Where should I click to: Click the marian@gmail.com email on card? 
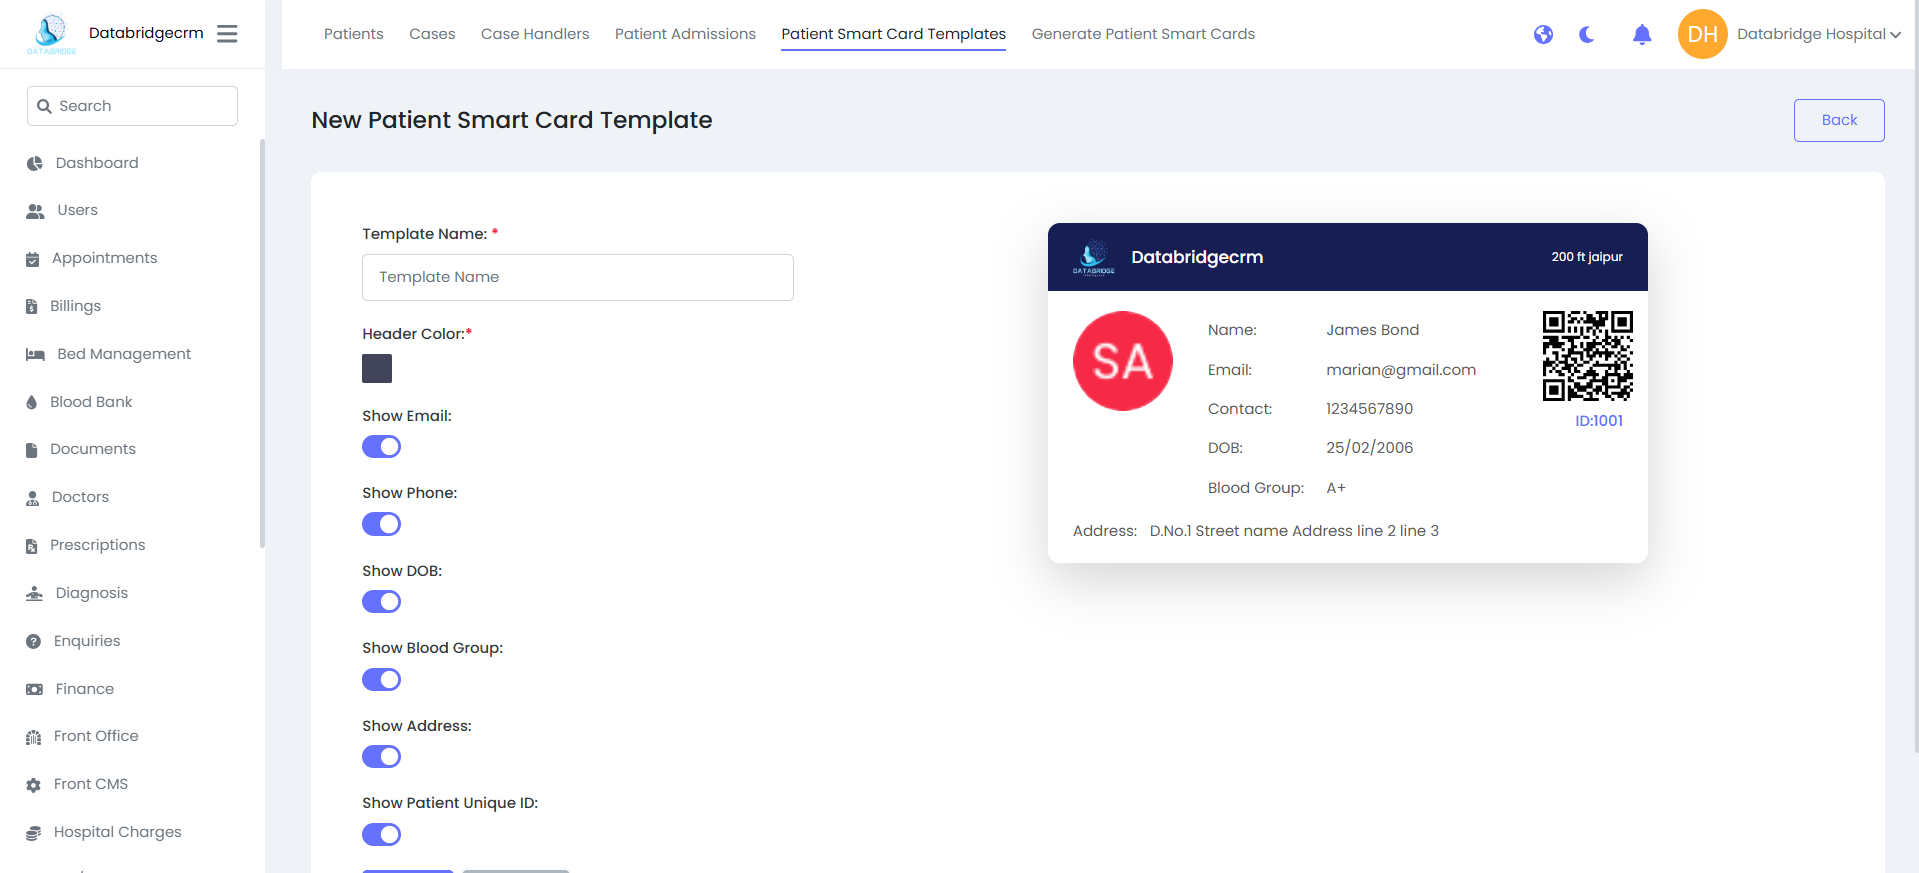click(x=1401, y=370)
